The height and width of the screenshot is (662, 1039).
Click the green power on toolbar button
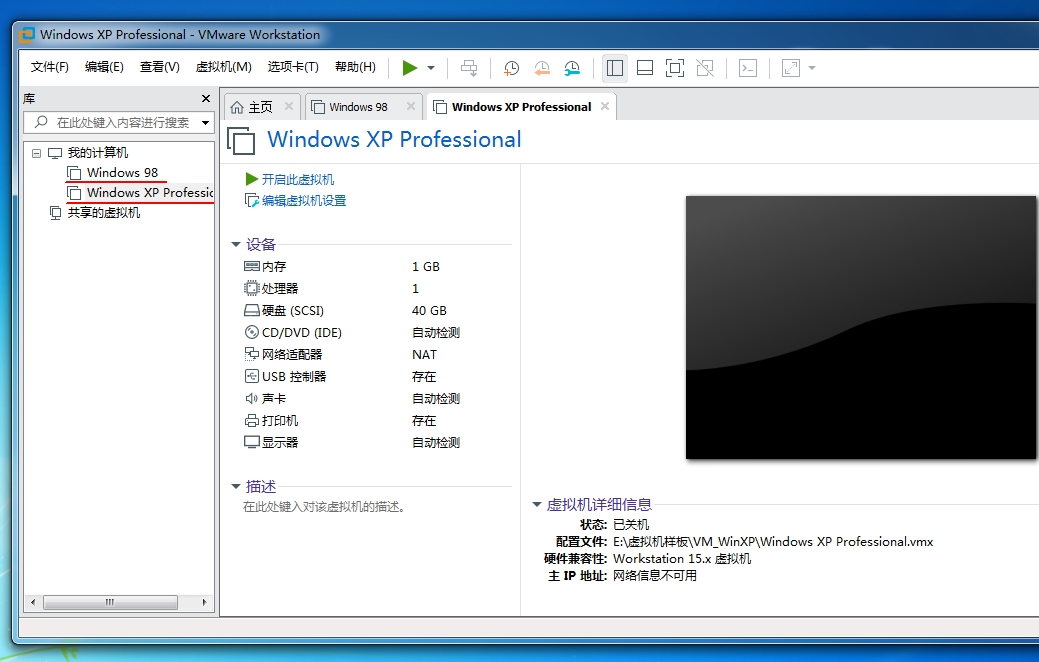tap(409, 68)
